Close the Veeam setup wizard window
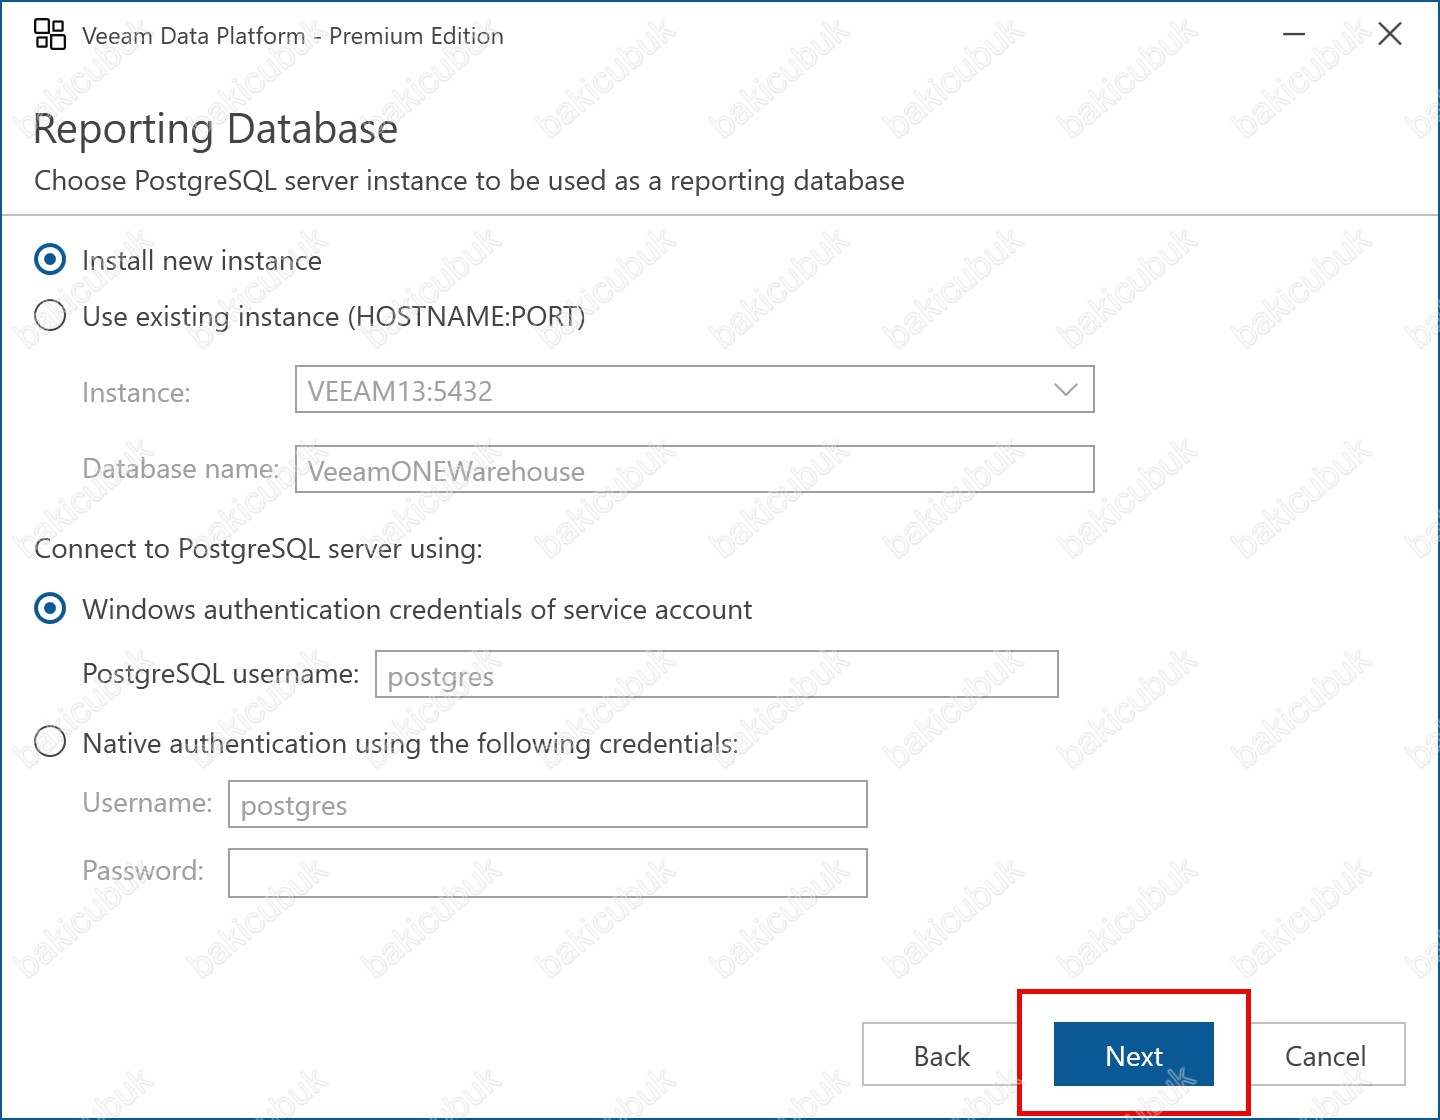The height and width of the screenshot is (1120, 1440). tap(1389, 35)
